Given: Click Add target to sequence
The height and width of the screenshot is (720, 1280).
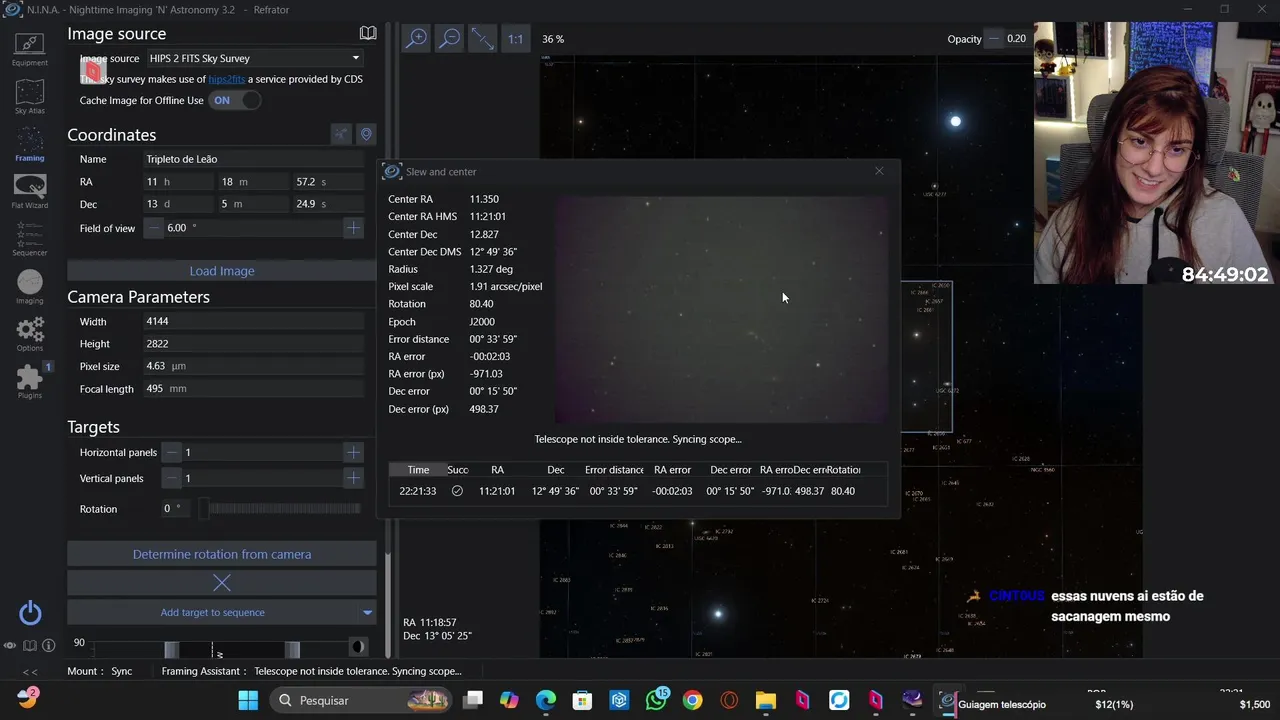Looking at the screenshot, I should click(x=212, y=612).
